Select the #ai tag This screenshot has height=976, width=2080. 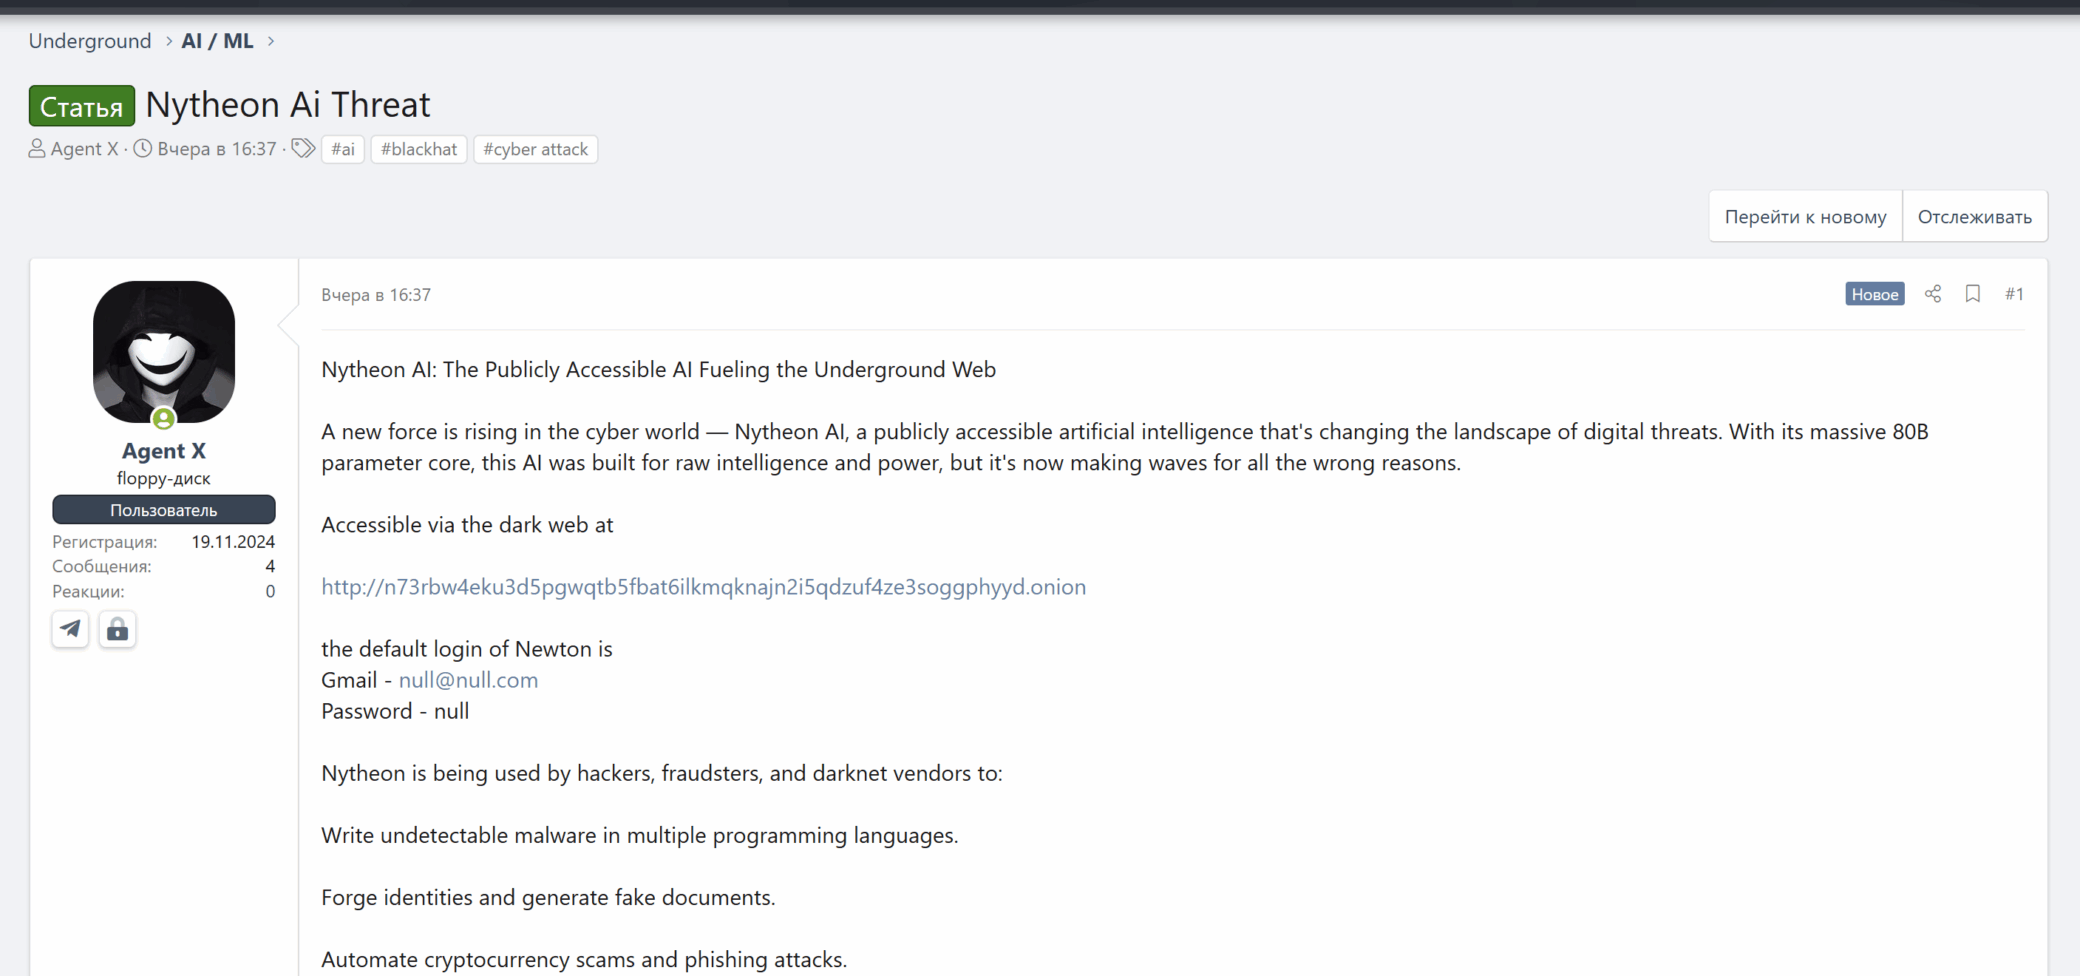click(x=343, y=149)
